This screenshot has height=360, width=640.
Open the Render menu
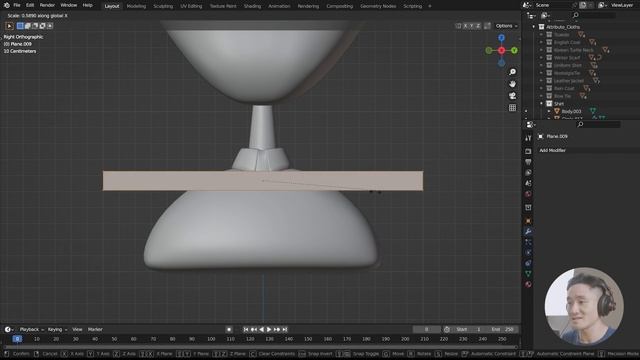(x=47, y=5)
